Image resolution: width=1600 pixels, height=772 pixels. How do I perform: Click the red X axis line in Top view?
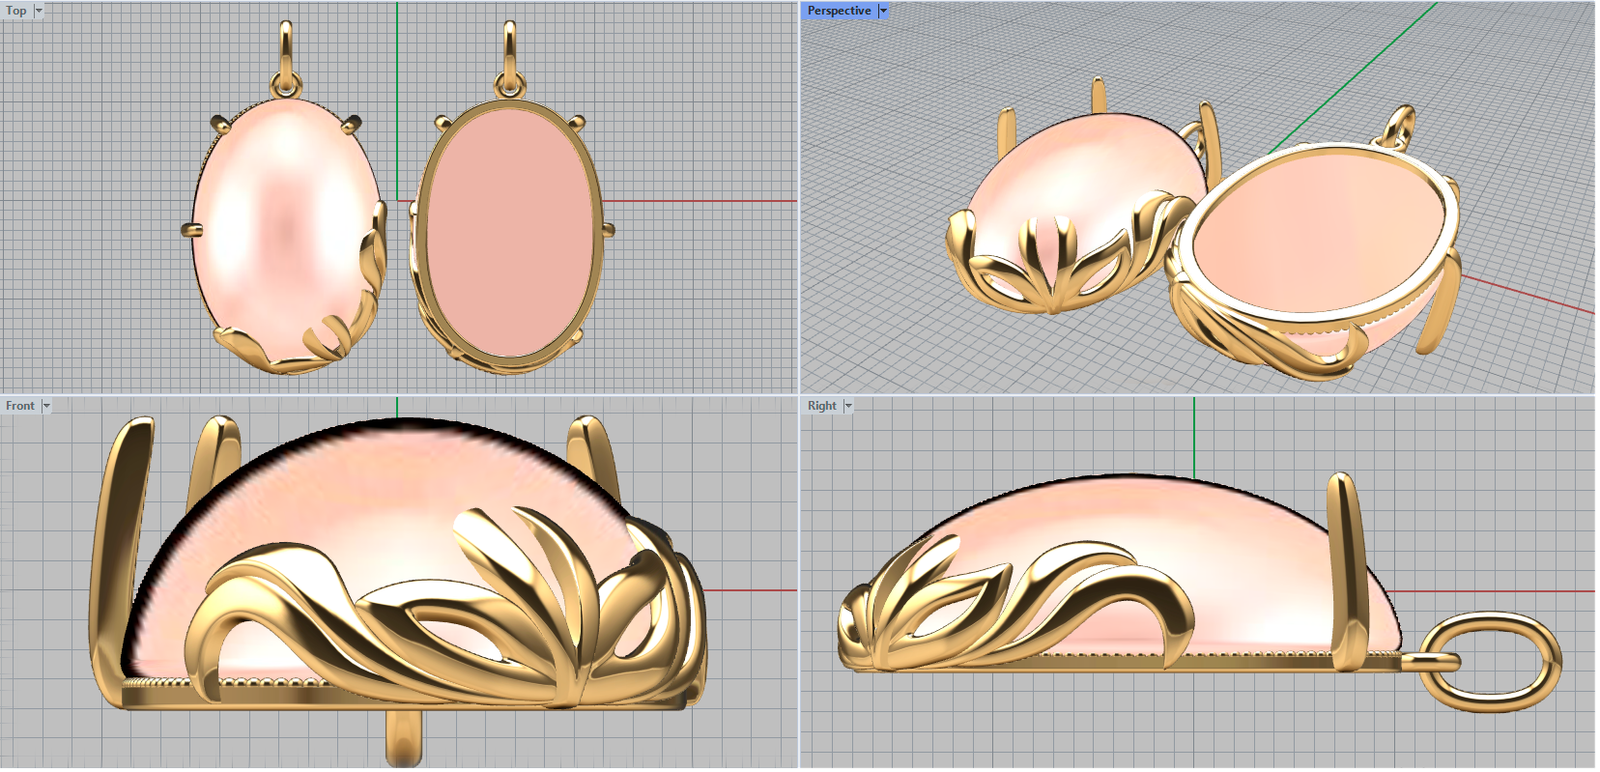click(700, 201)
